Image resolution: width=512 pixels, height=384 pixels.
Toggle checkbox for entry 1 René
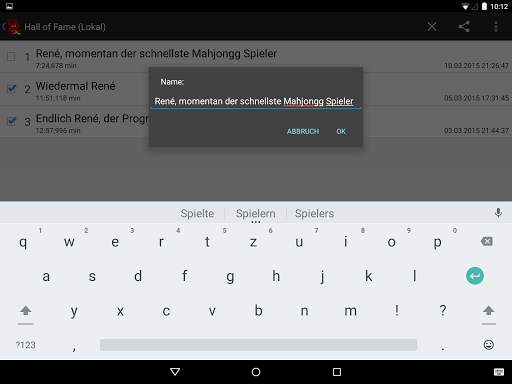pos(11,56)
